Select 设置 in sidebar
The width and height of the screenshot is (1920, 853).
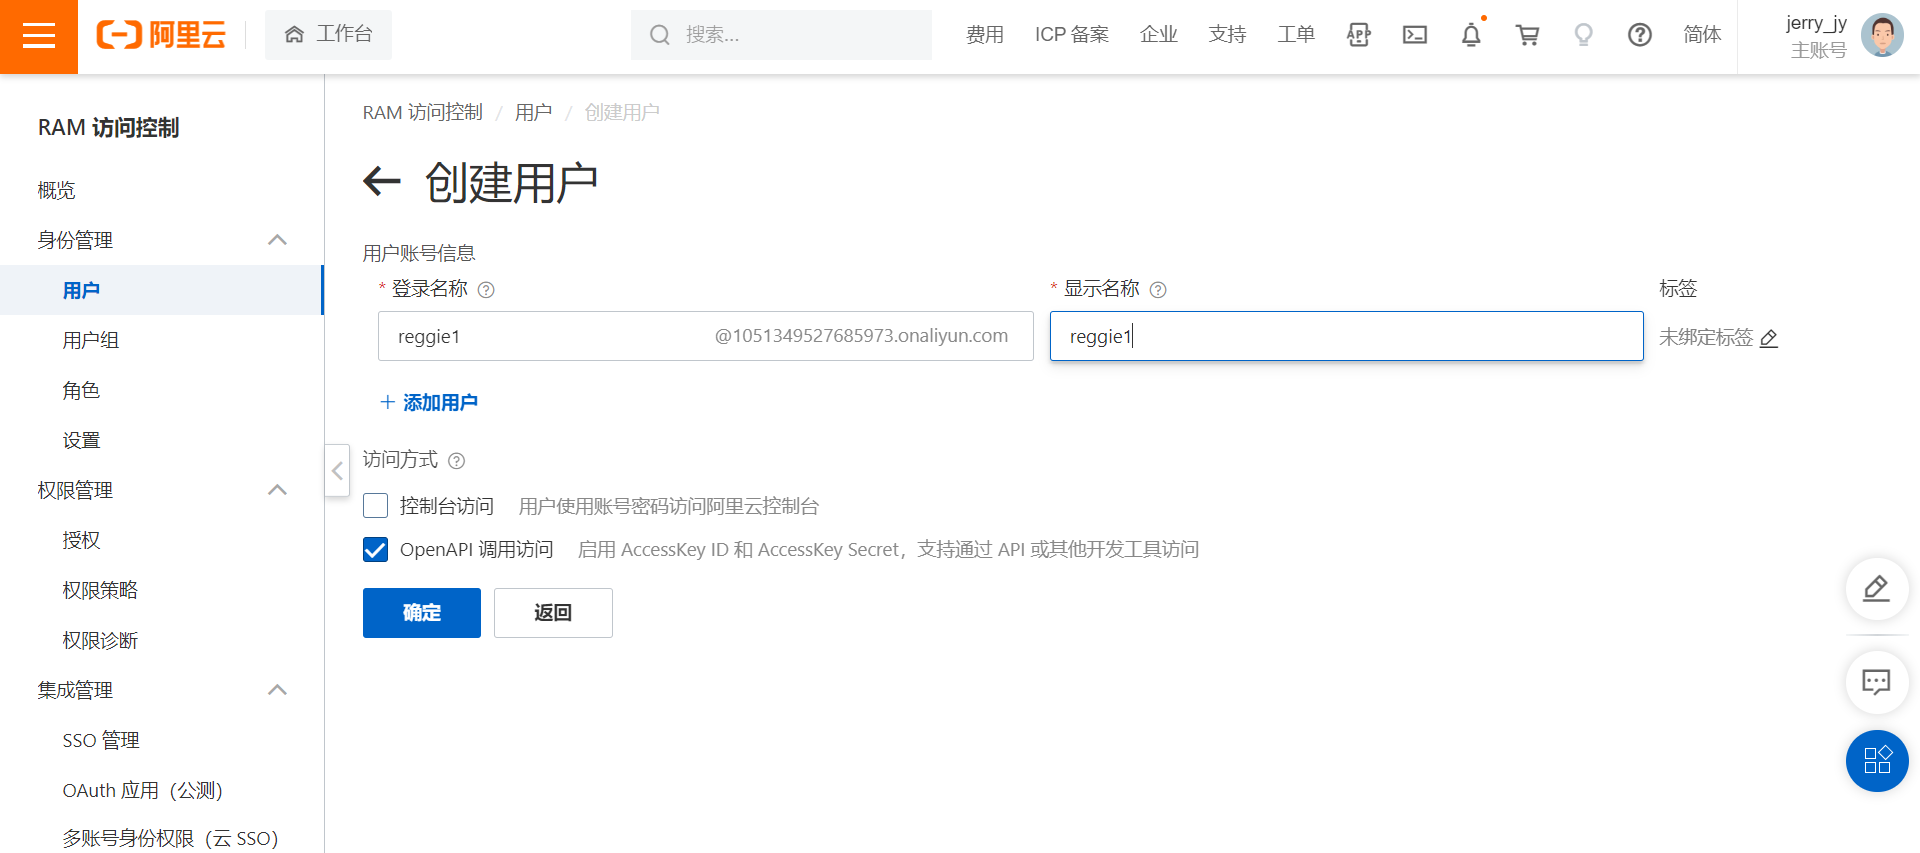click(81, 440)
